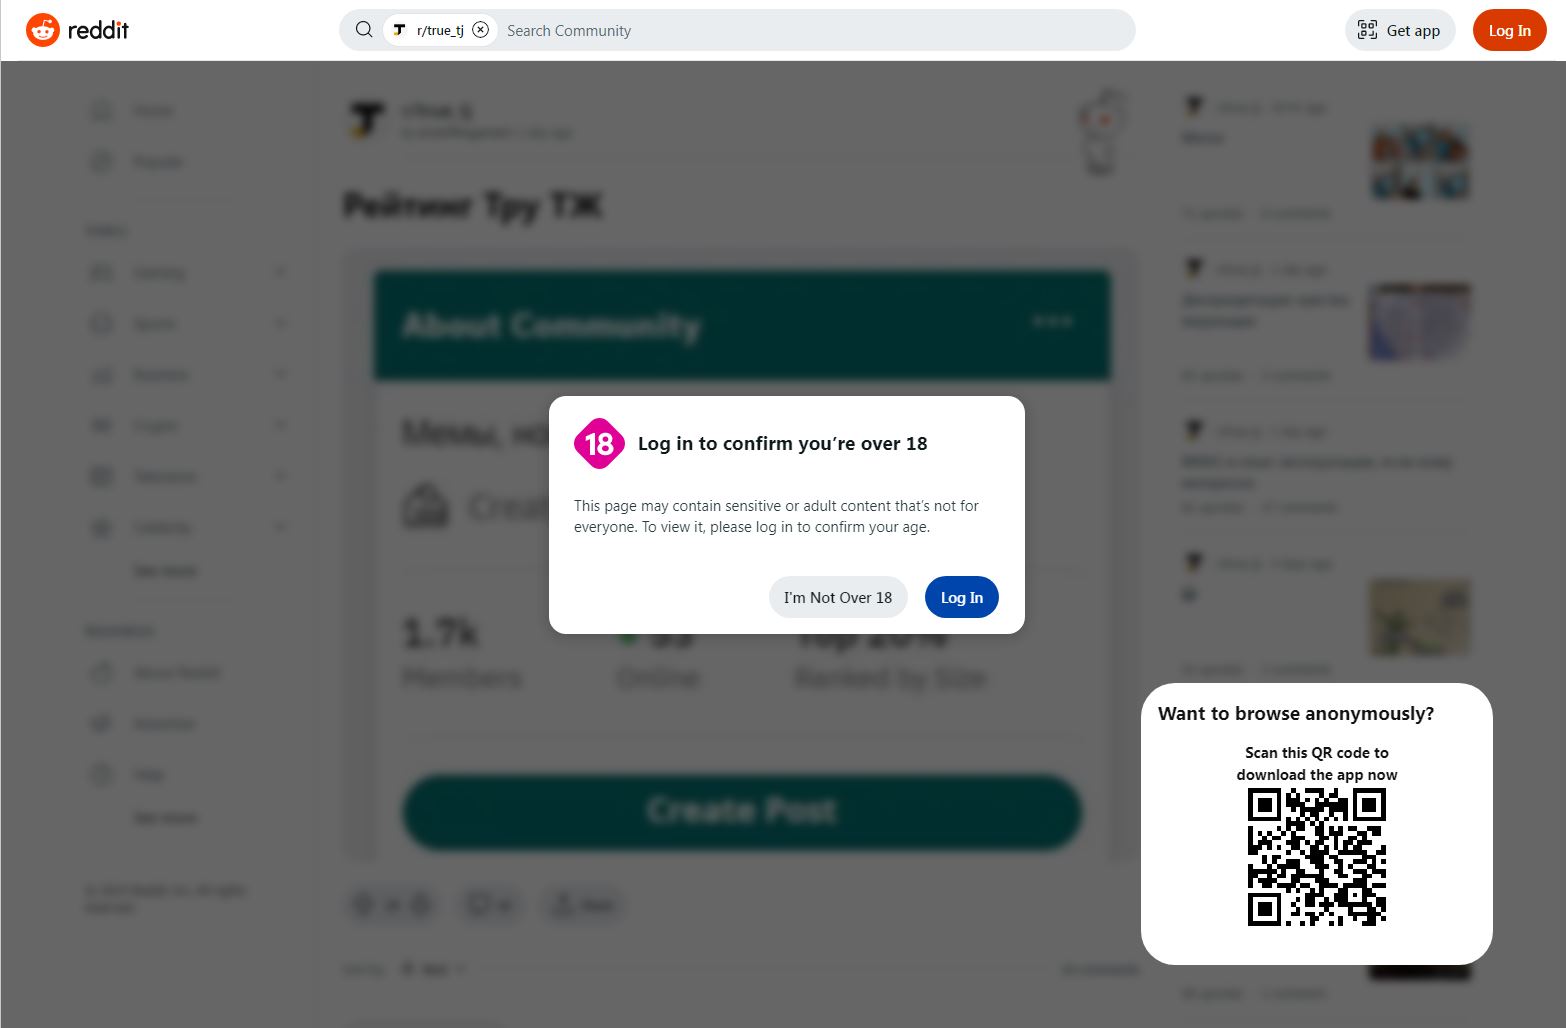Click See more under Topics
1566x1028 pixels.
pos(166,570)
